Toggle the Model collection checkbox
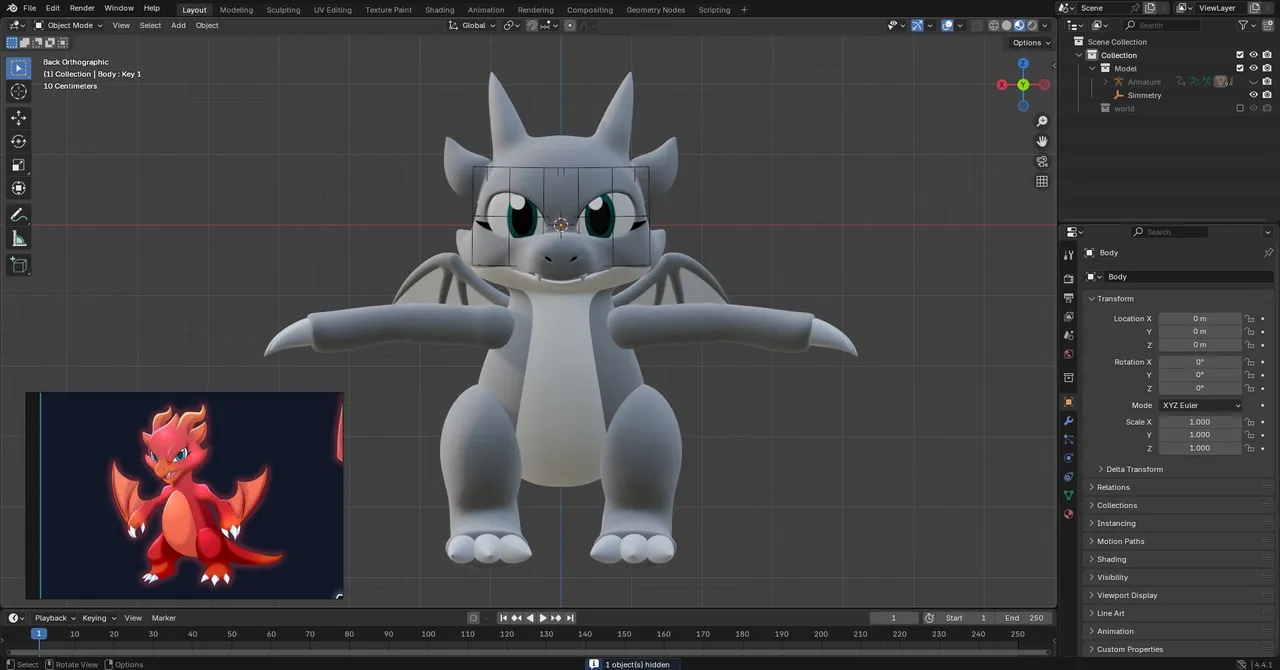The width and height of the screenshot is (1280, 670). coord(1240,68)
